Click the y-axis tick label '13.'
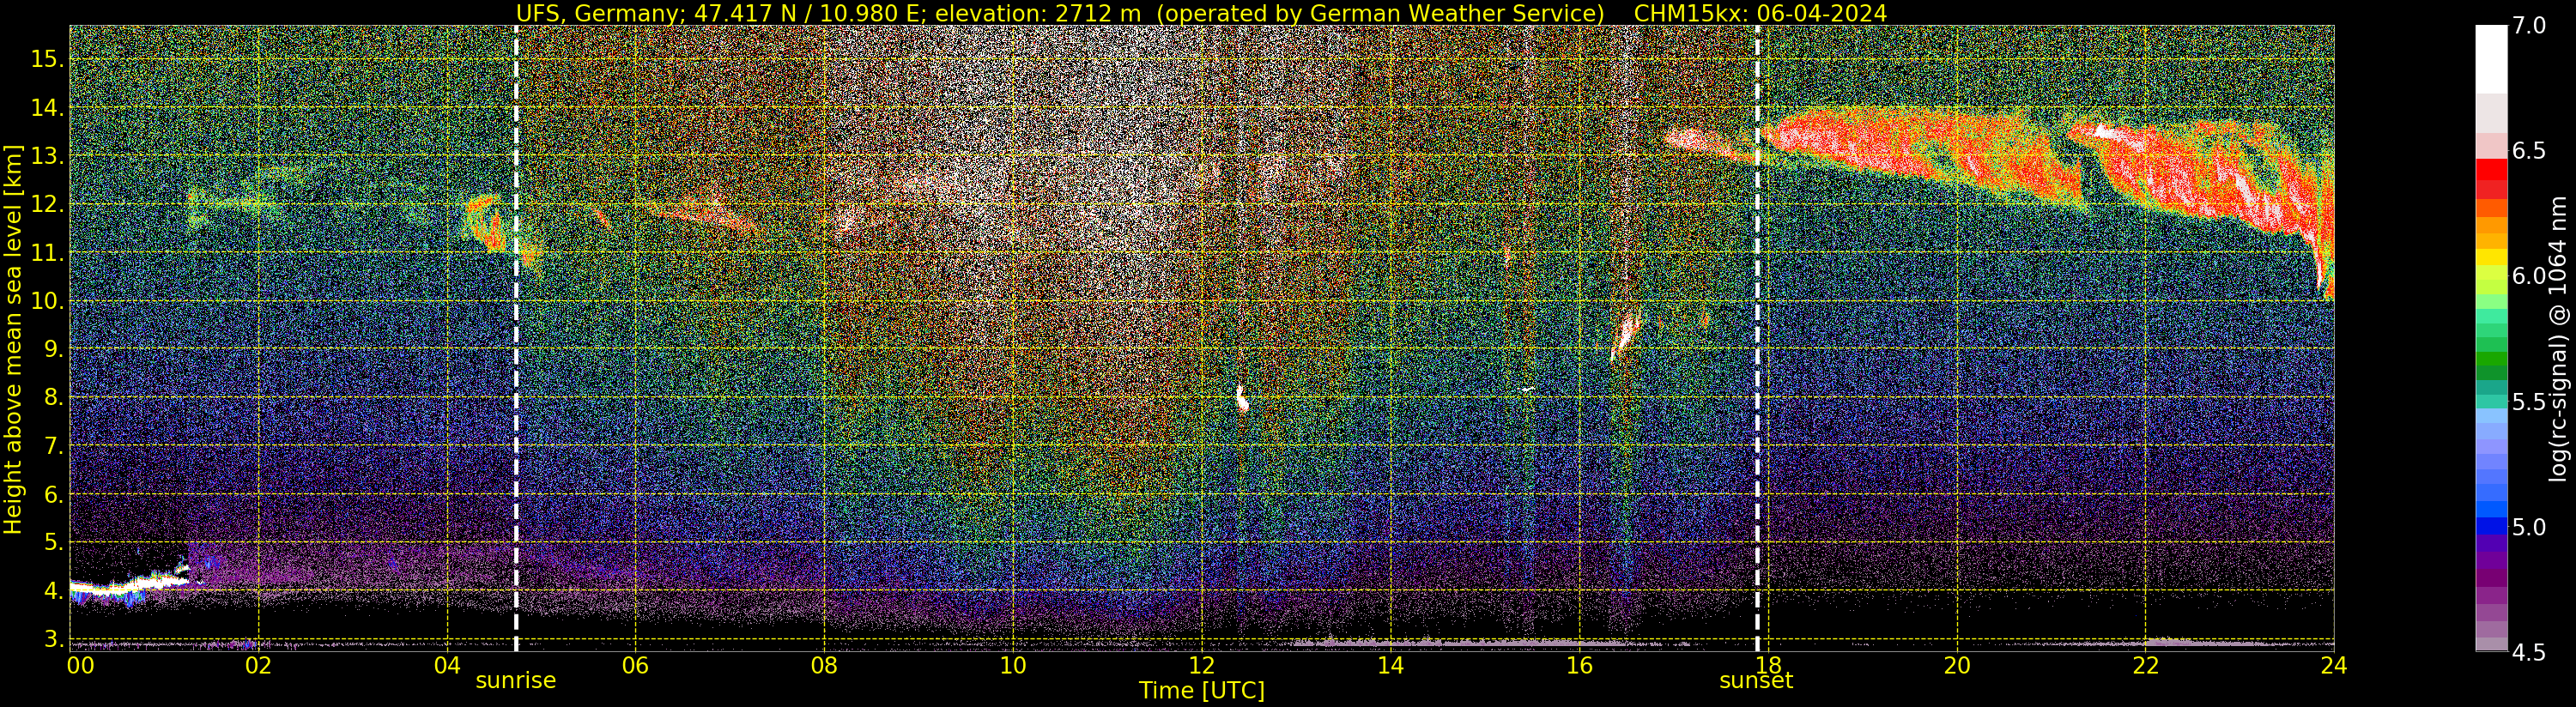 pos(47,156)
